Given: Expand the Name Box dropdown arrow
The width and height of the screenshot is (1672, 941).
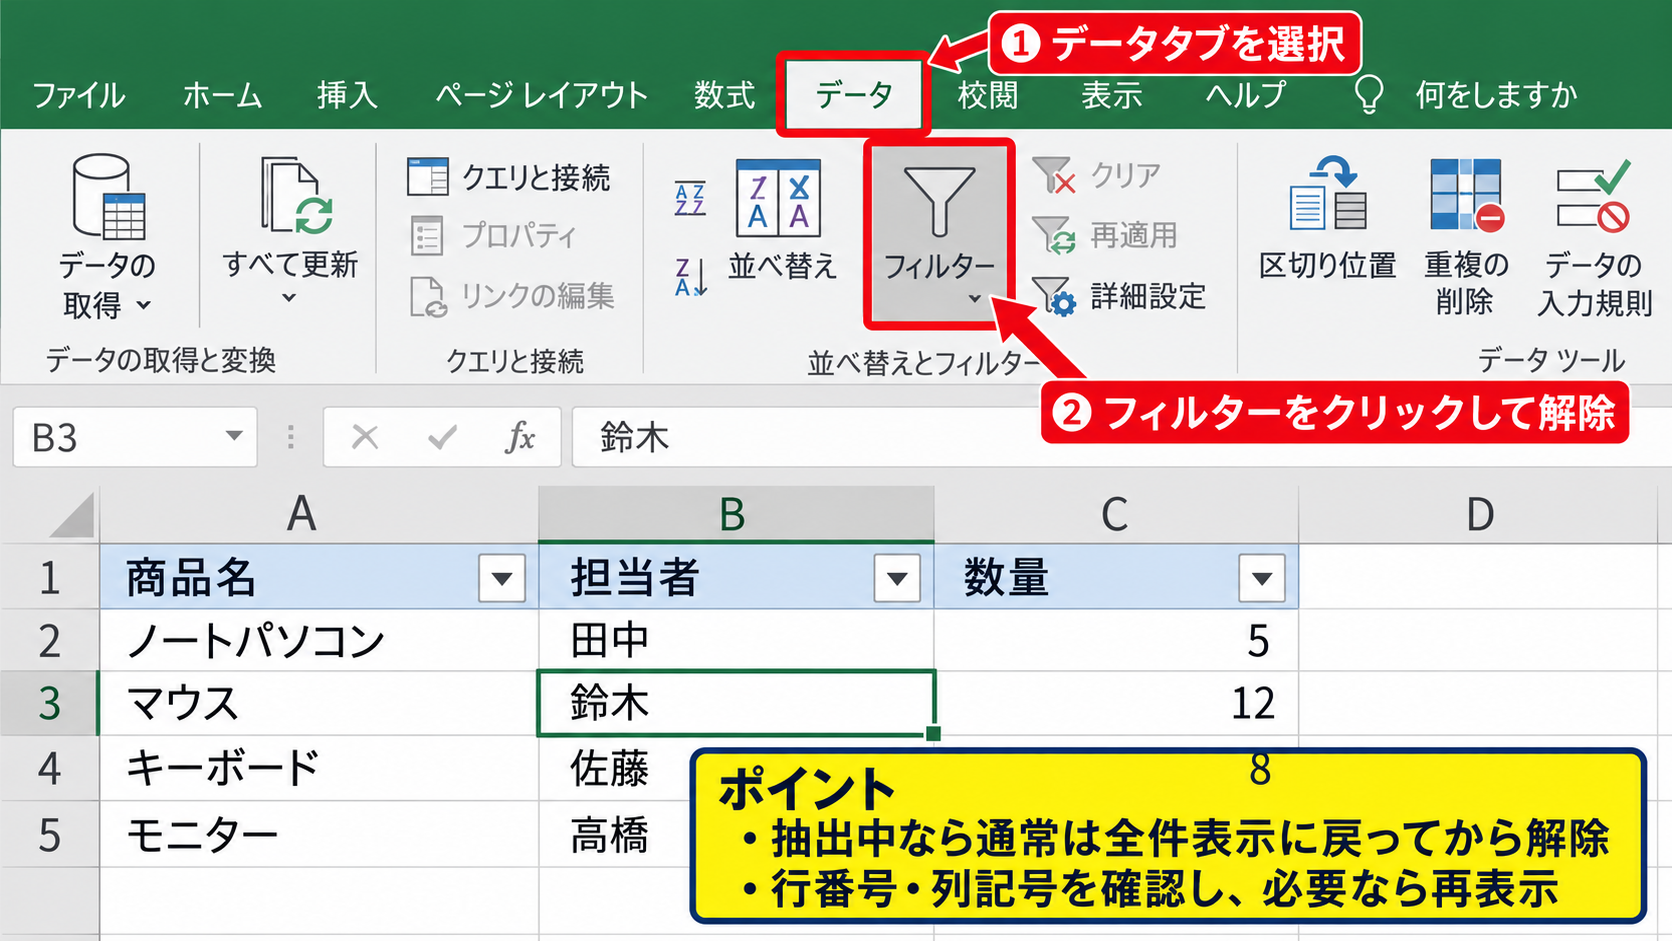Looking at the screenshot, I should tap(234, 436).
